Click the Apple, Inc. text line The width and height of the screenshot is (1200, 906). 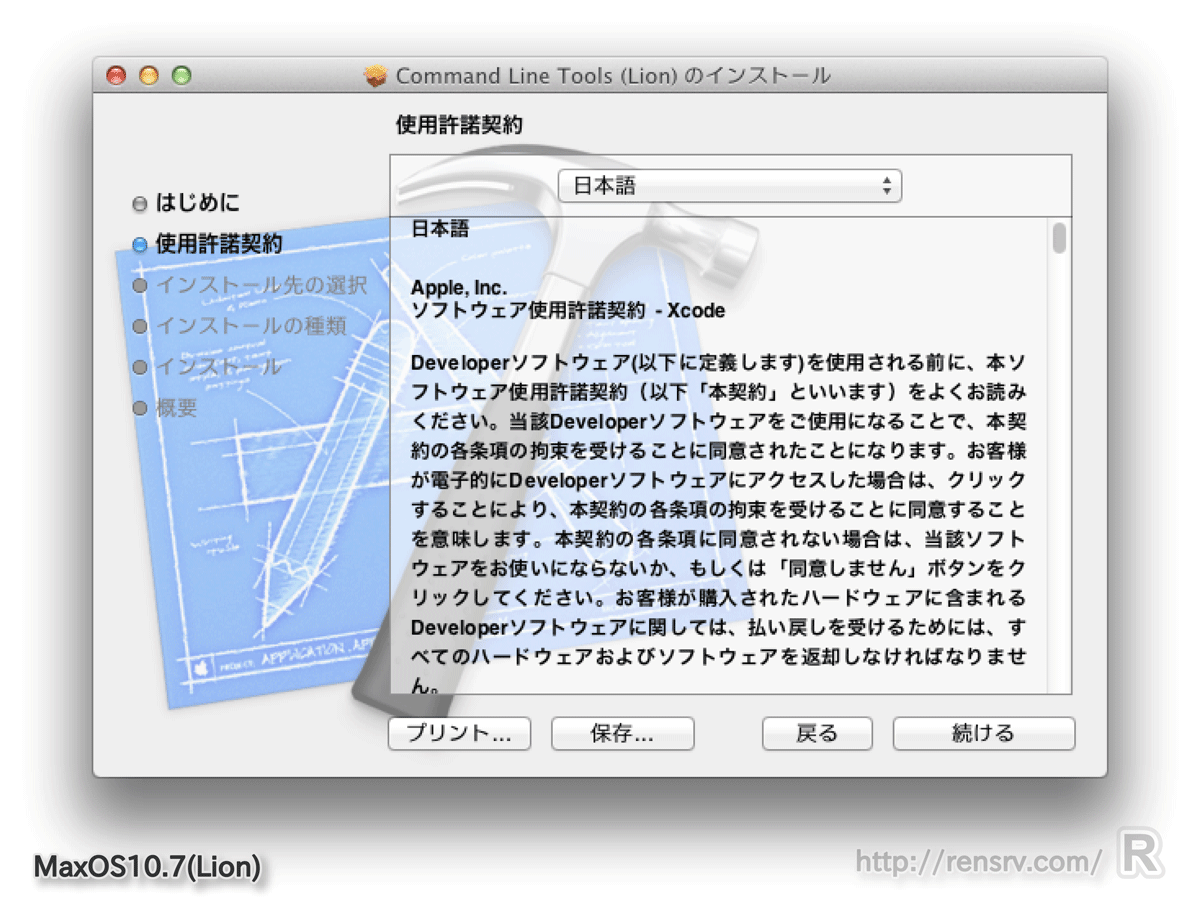459,288
